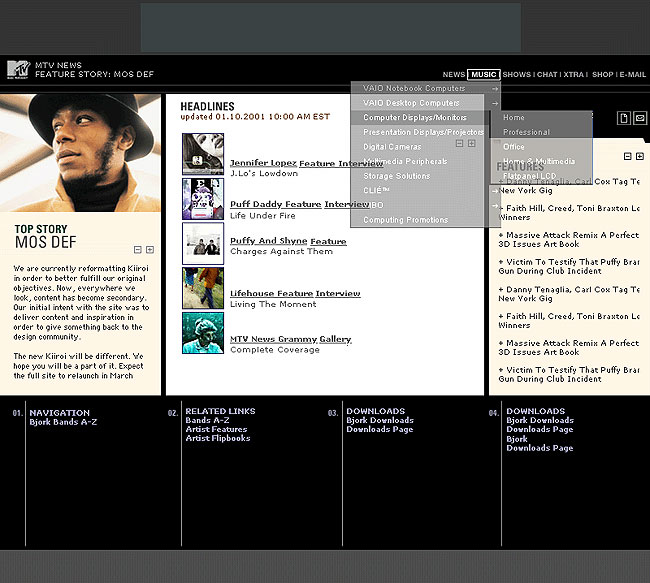Expand VAIO Desktop Computers submenu arrow

[x=494, y=103]
